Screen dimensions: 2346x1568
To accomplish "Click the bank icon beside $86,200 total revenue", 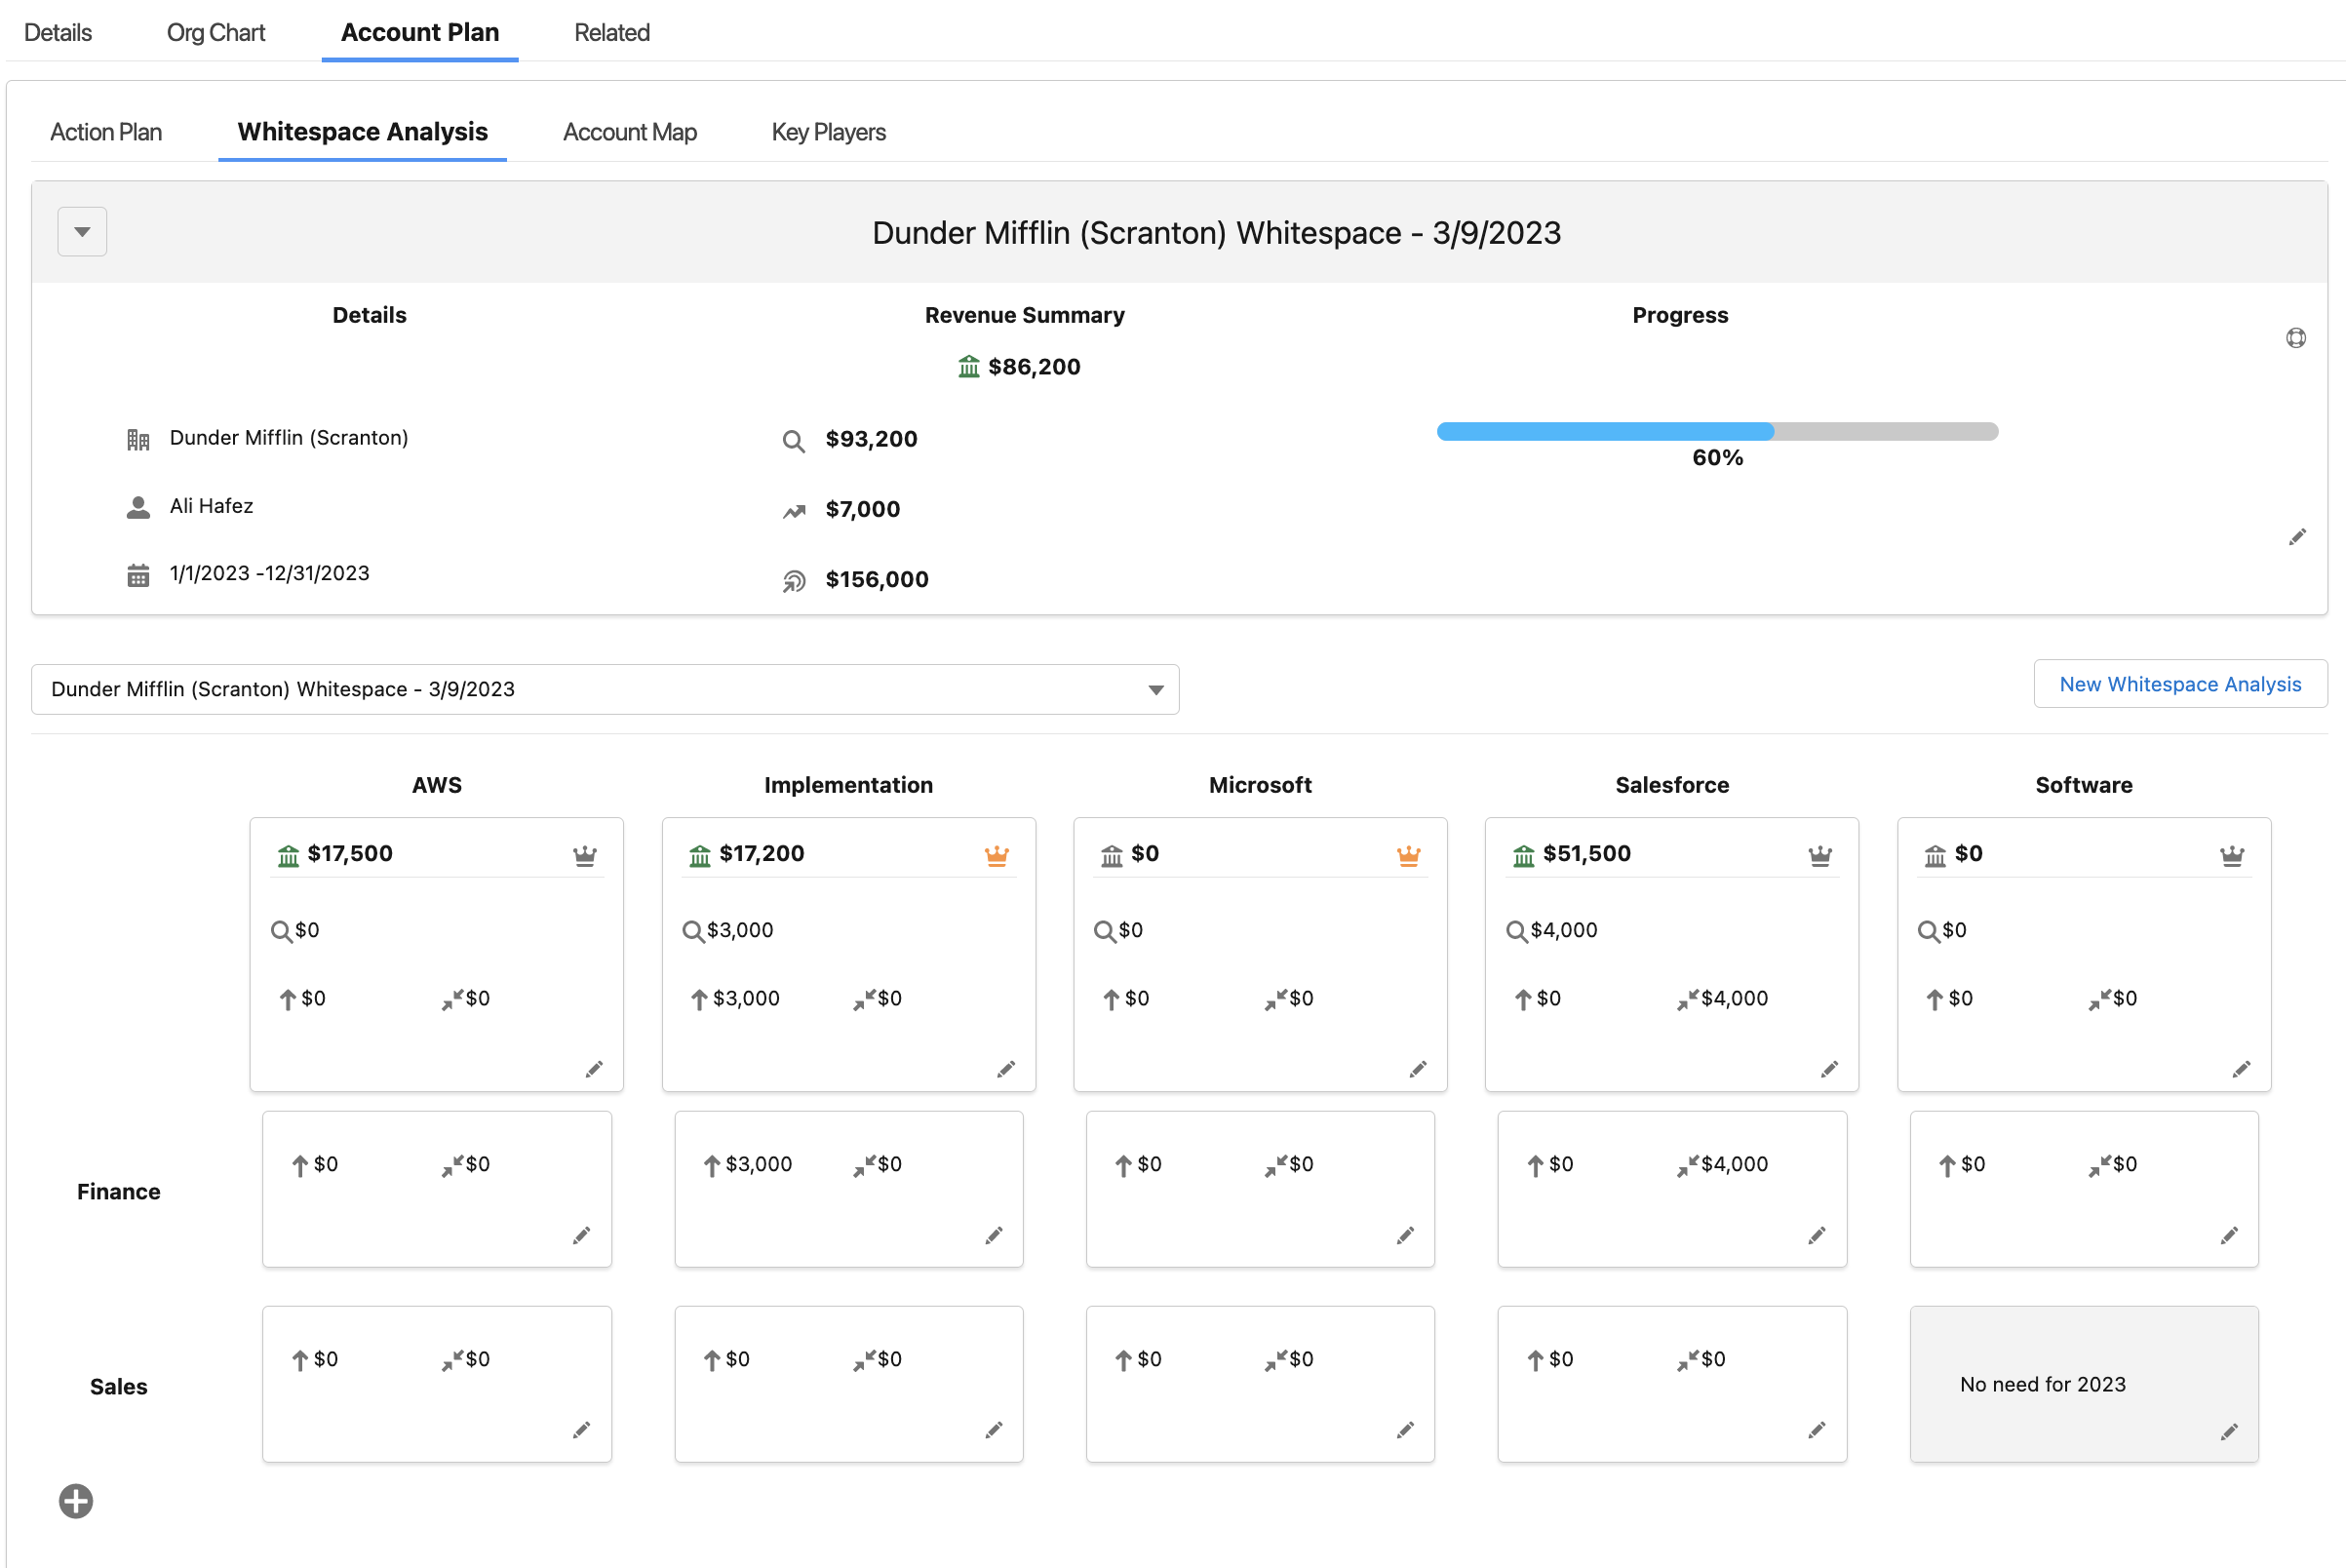I will click(x=968, y=367).
